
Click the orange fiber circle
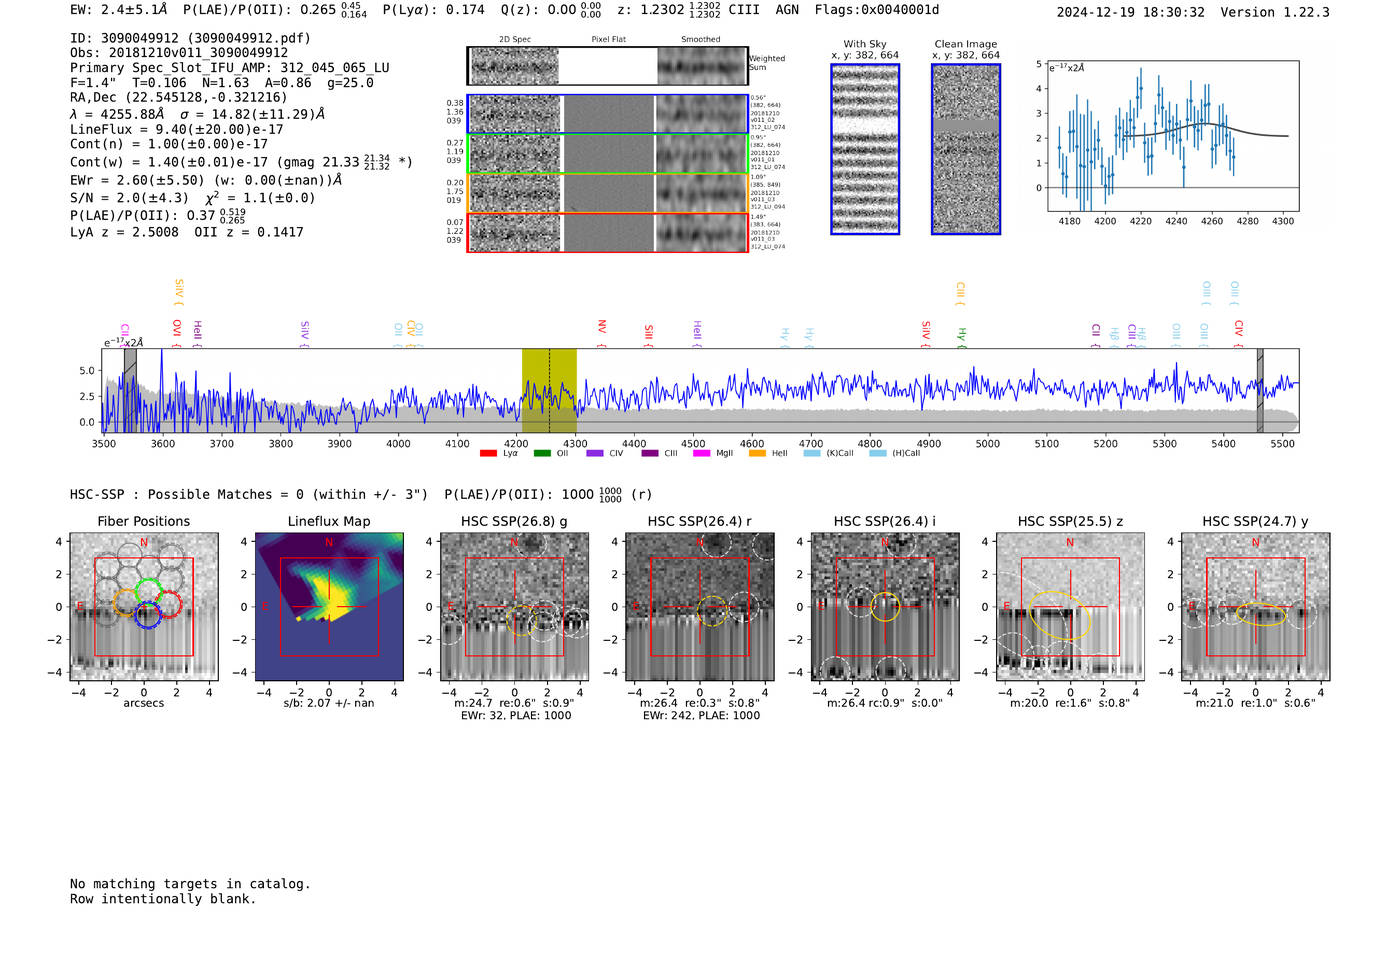127,602
